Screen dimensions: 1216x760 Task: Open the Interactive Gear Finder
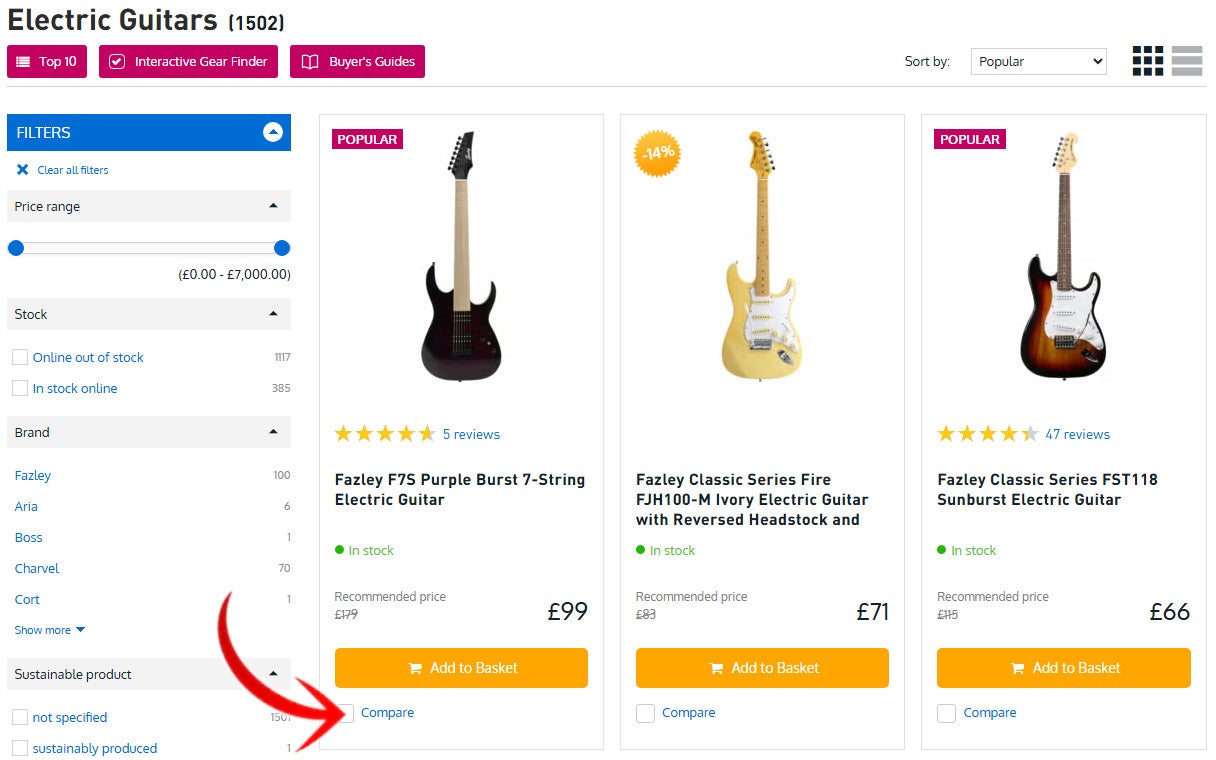tap(188, 61)
